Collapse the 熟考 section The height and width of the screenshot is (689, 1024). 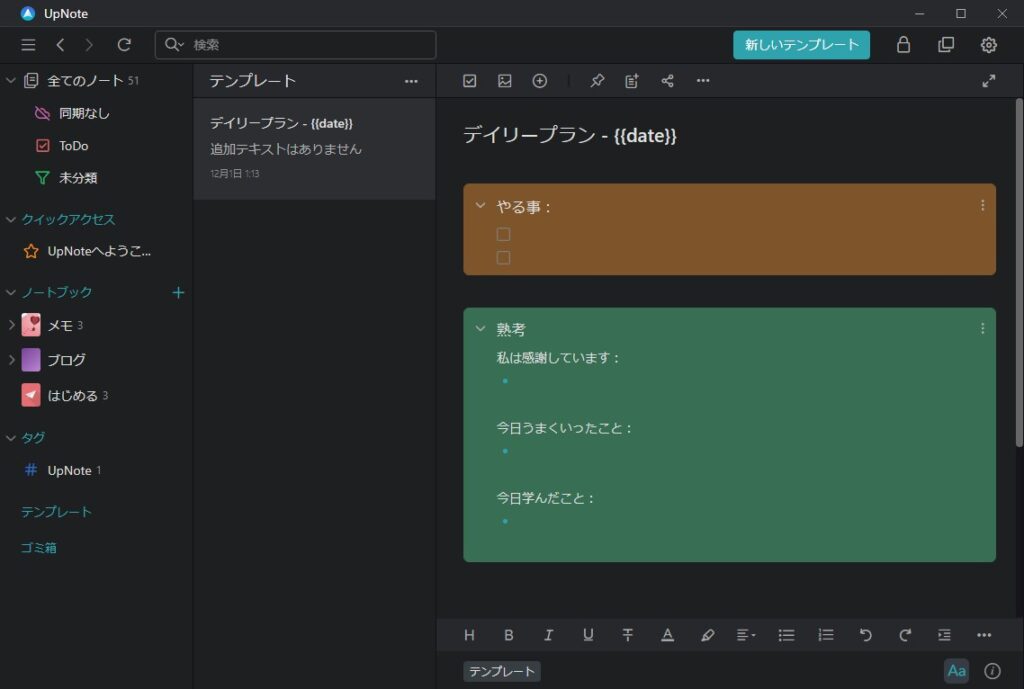click(478, 328)
